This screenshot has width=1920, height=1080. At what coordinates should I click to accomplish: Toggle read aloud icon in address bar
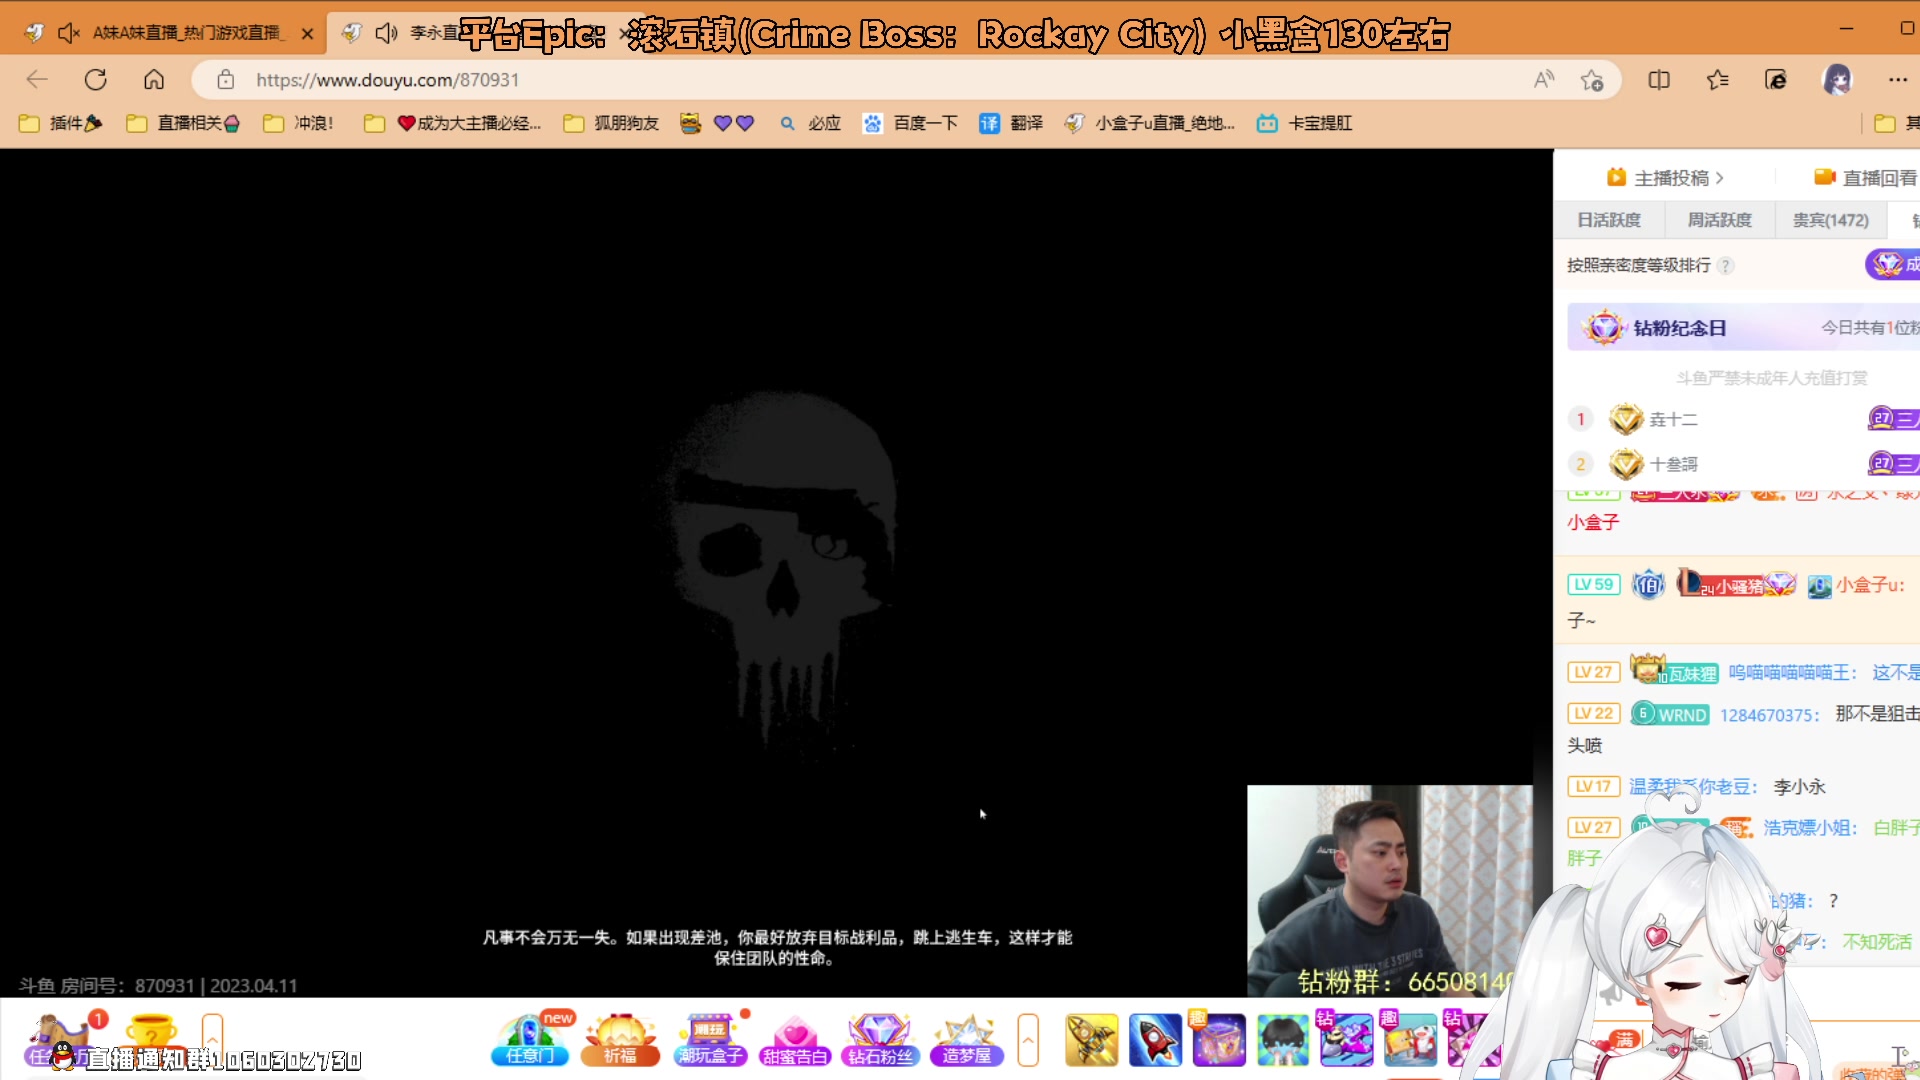point(1544,80)
